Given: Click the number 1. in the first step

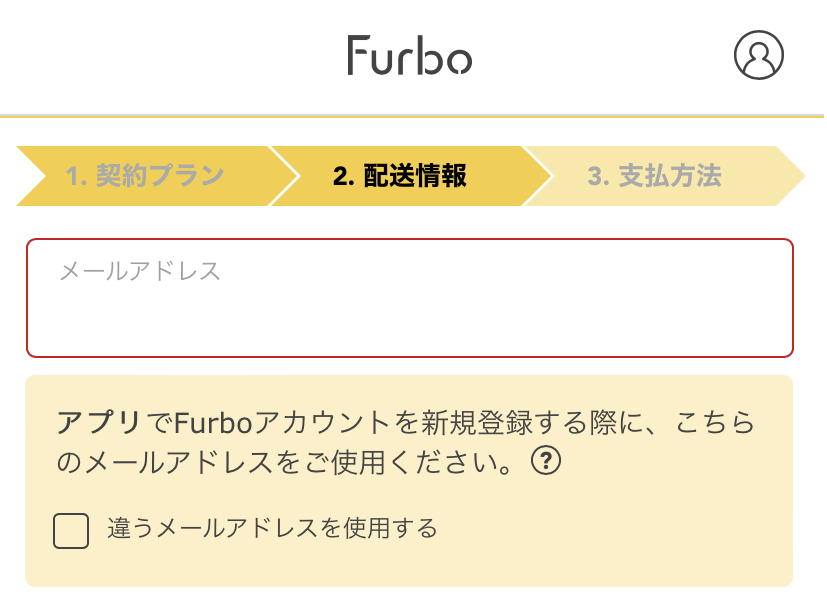Looking at the screenshot, I should [77, 177].
